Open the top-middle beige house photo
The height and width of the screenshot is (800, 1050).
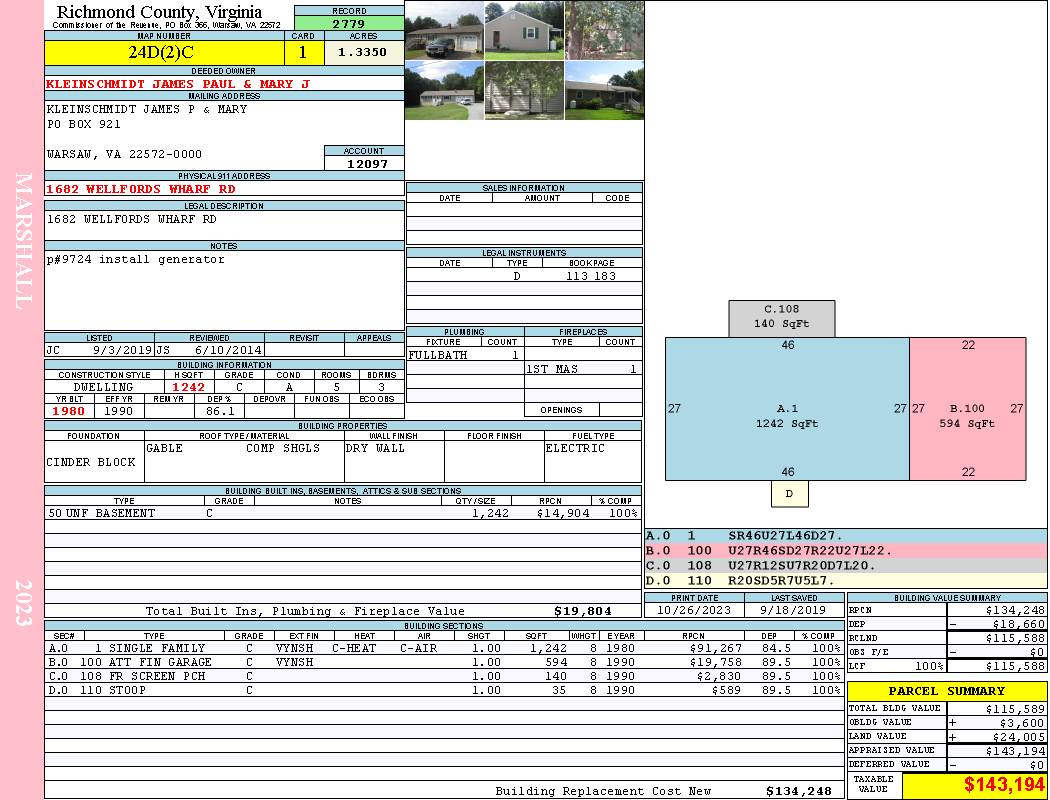coord(524,30)
